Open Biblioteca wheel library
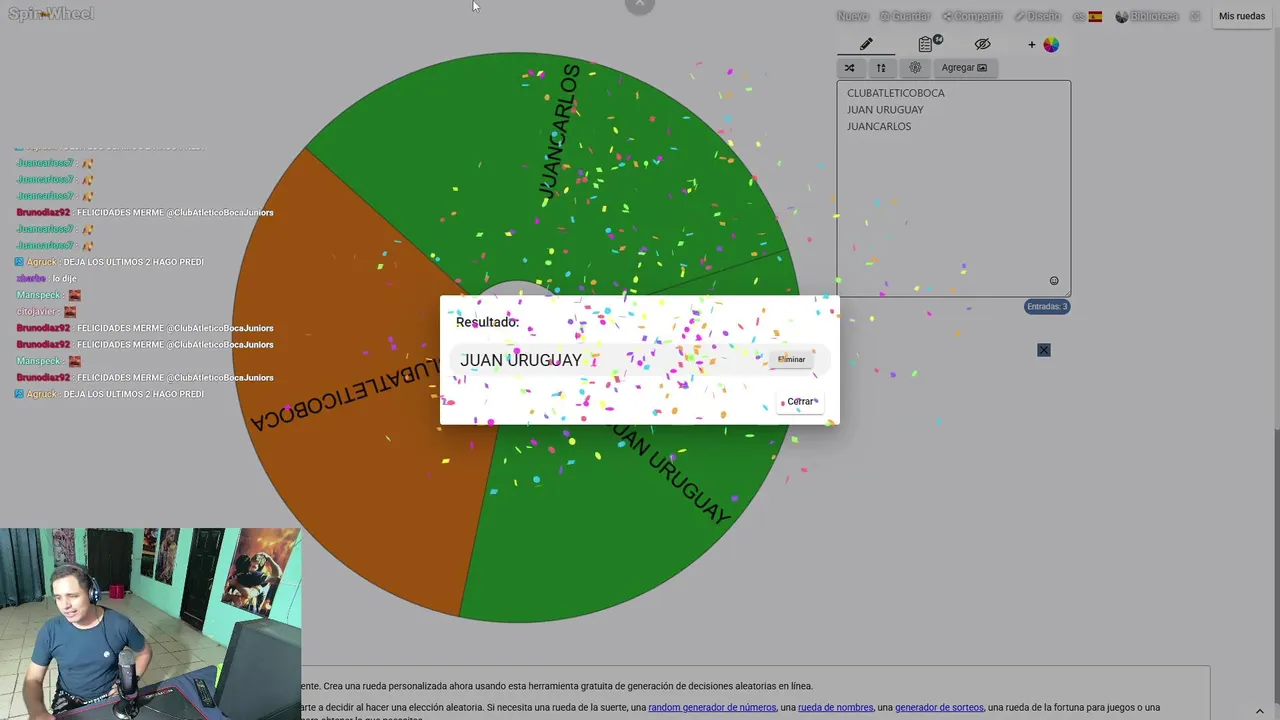This screenshot has width=1280, height=720. point(1147,16)
